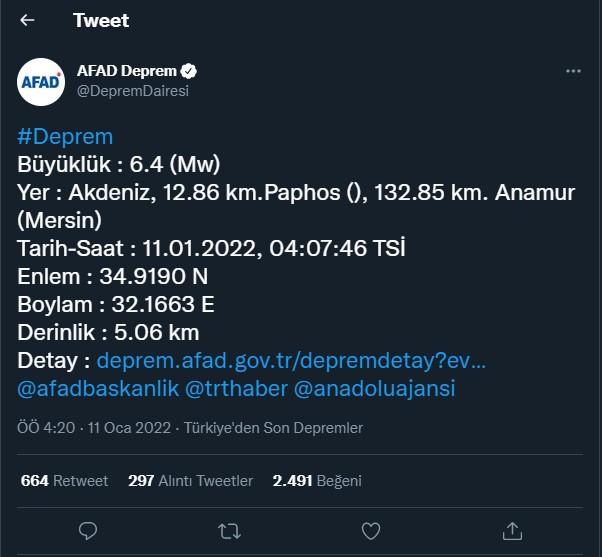The width and height of the screenshot is (602, 557).
Task: Share the tweet via share icon
Action: point(512,528)
